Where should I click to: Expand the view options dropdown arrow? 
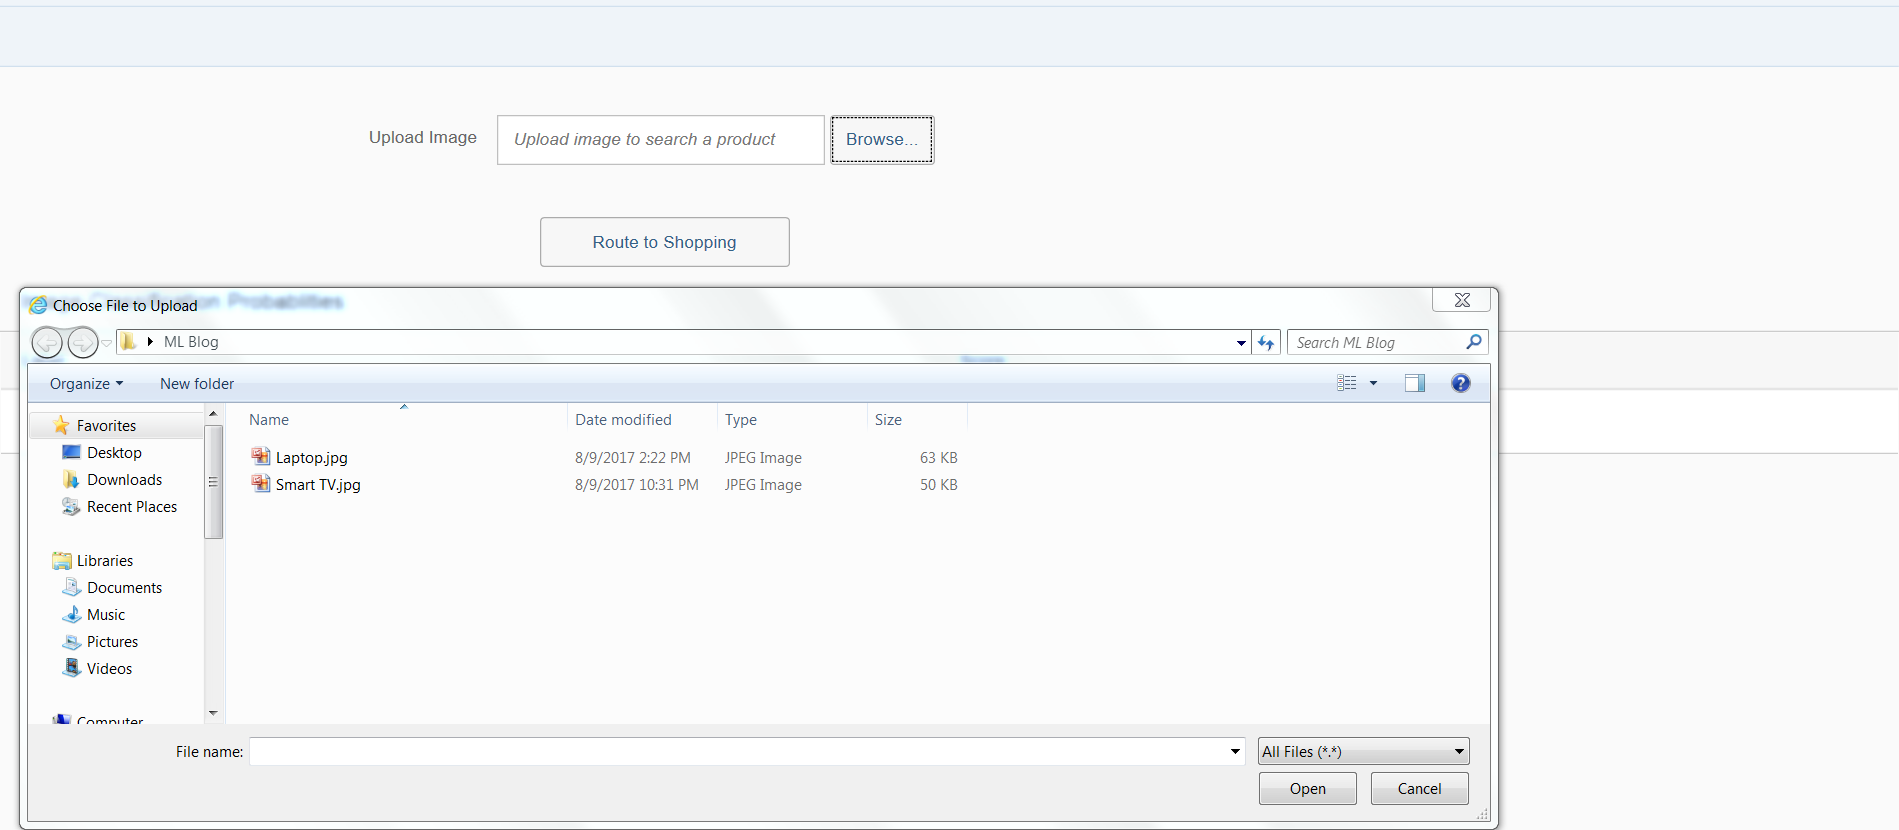[1373, 383]
